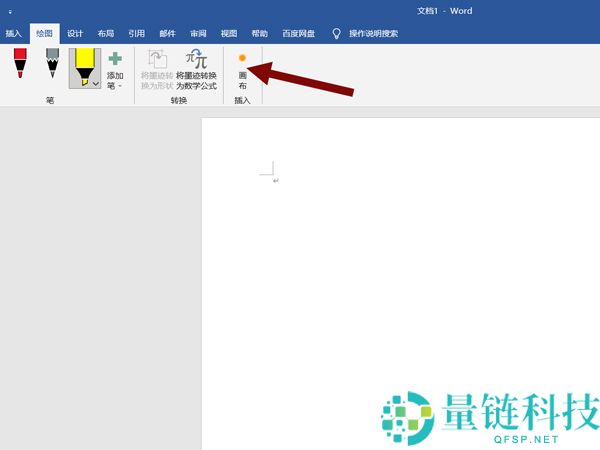Click in the blank document page

tap(400, 280)
